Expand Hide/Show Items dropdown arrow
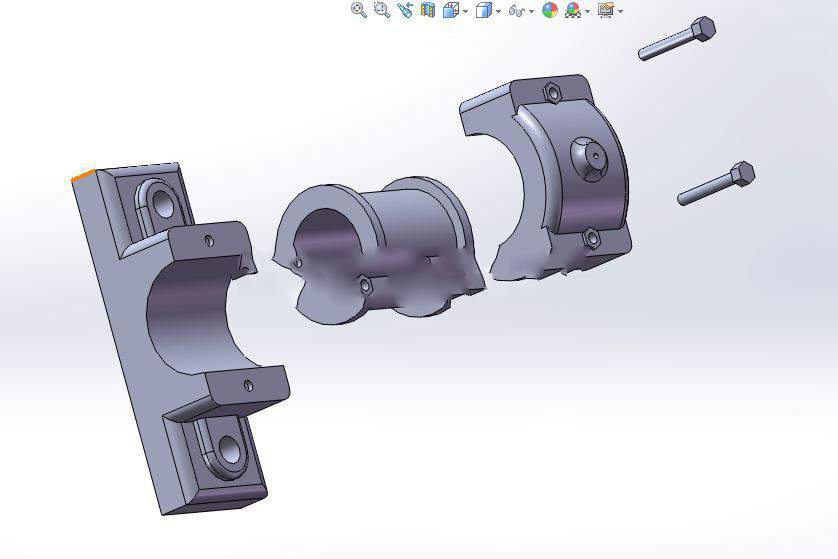Screen dimensions: 838x559 click(531, 11)
